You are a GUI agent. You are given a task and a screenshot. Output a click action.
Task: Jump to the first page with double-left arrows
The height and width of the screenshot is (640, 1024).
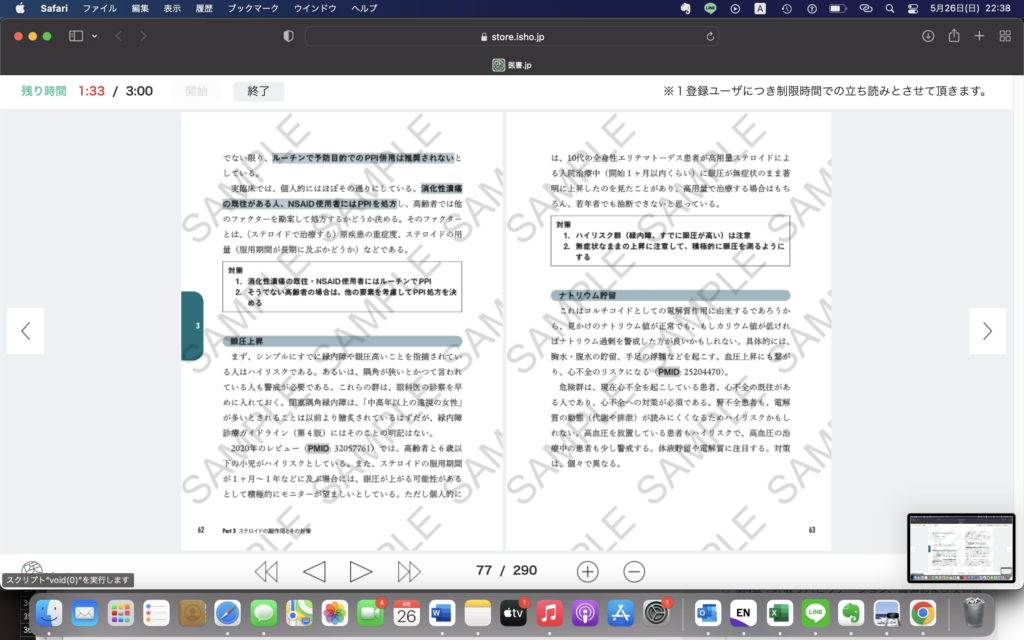[266, 571]
